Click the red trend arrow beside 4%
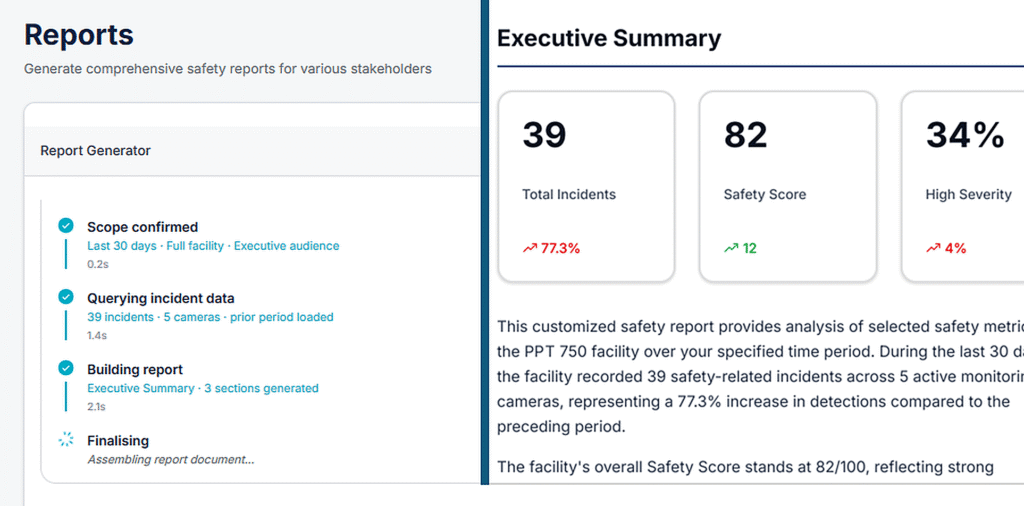Image resolution: width=1024 pixels, height=506 pixels. coord(933,248)
